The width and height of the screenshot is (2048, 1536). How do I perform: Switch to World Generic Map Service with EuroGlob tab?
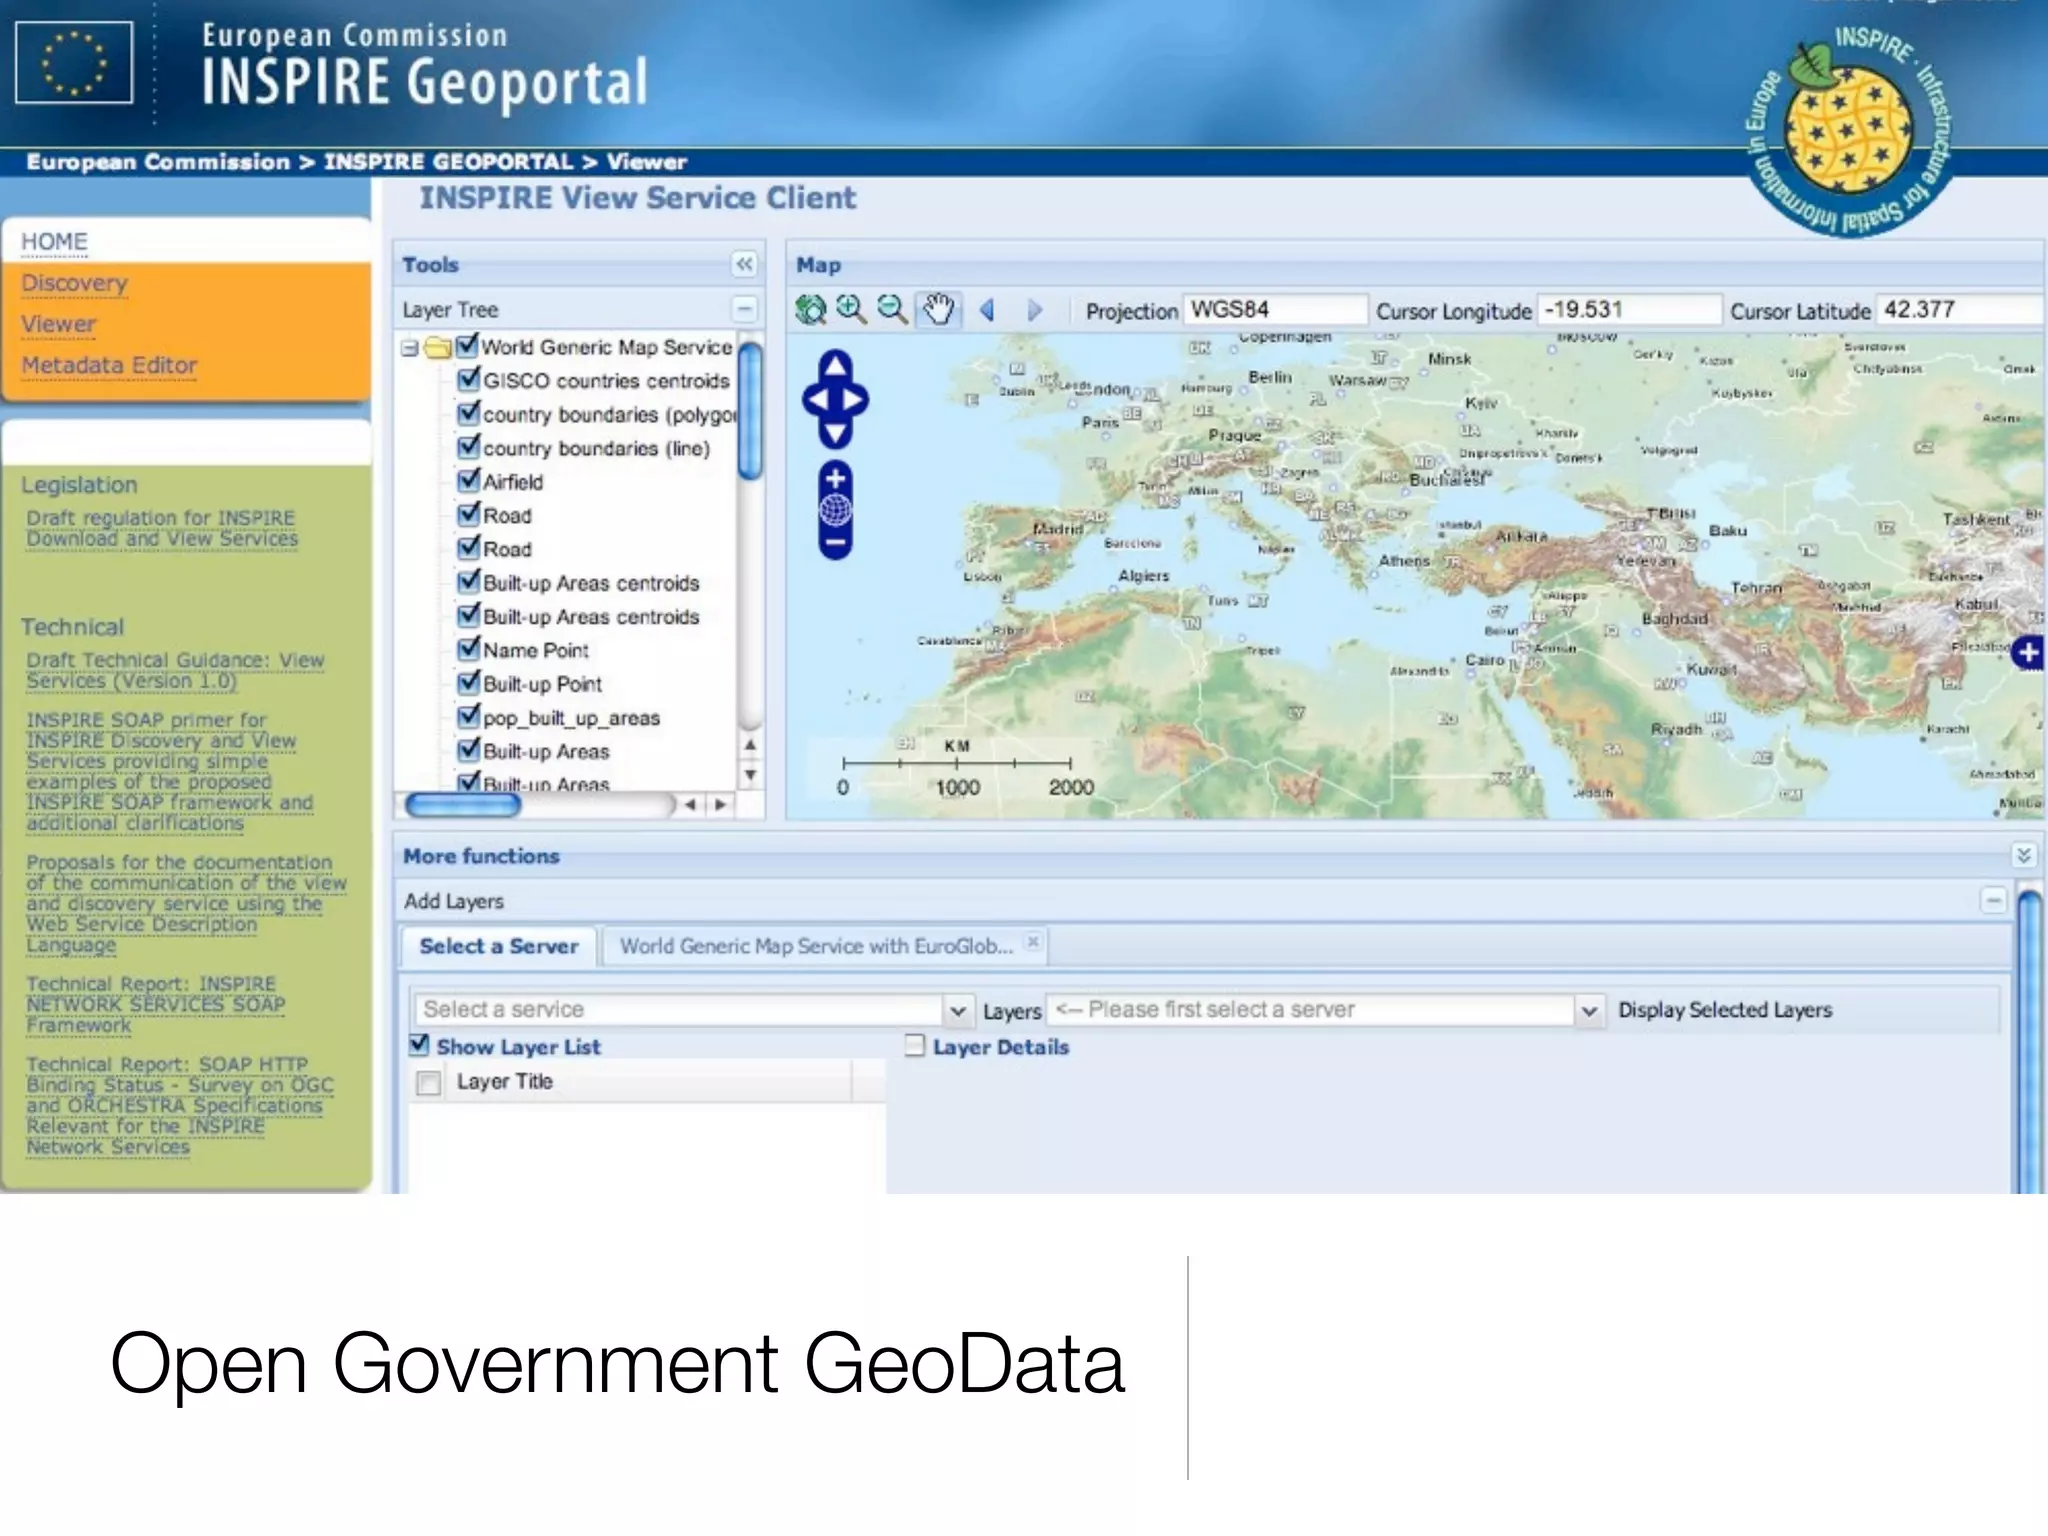pyautogui.click(x=823, y=946)
